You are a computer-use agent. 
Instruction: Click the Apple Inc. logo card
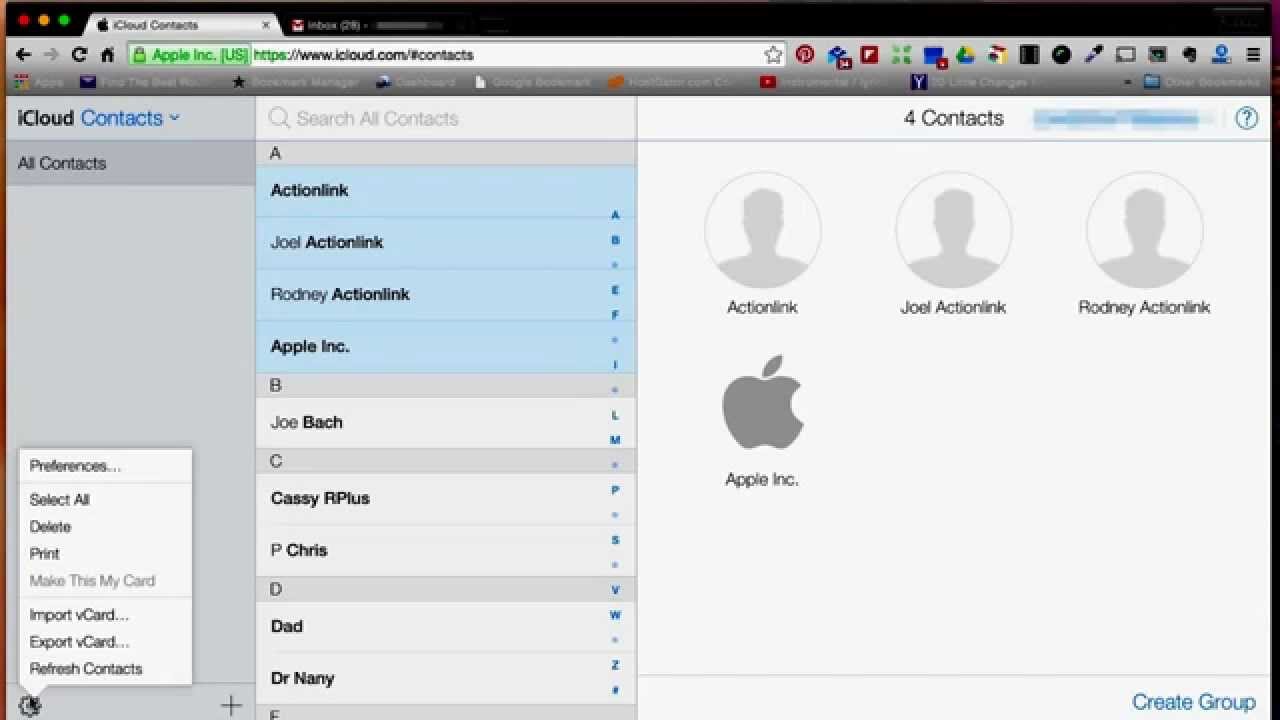[763, 402]
